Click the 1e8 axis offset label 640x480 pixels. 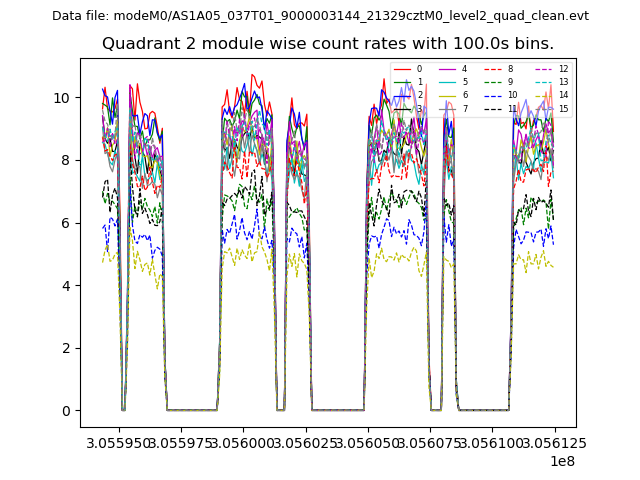coord(561,461)
